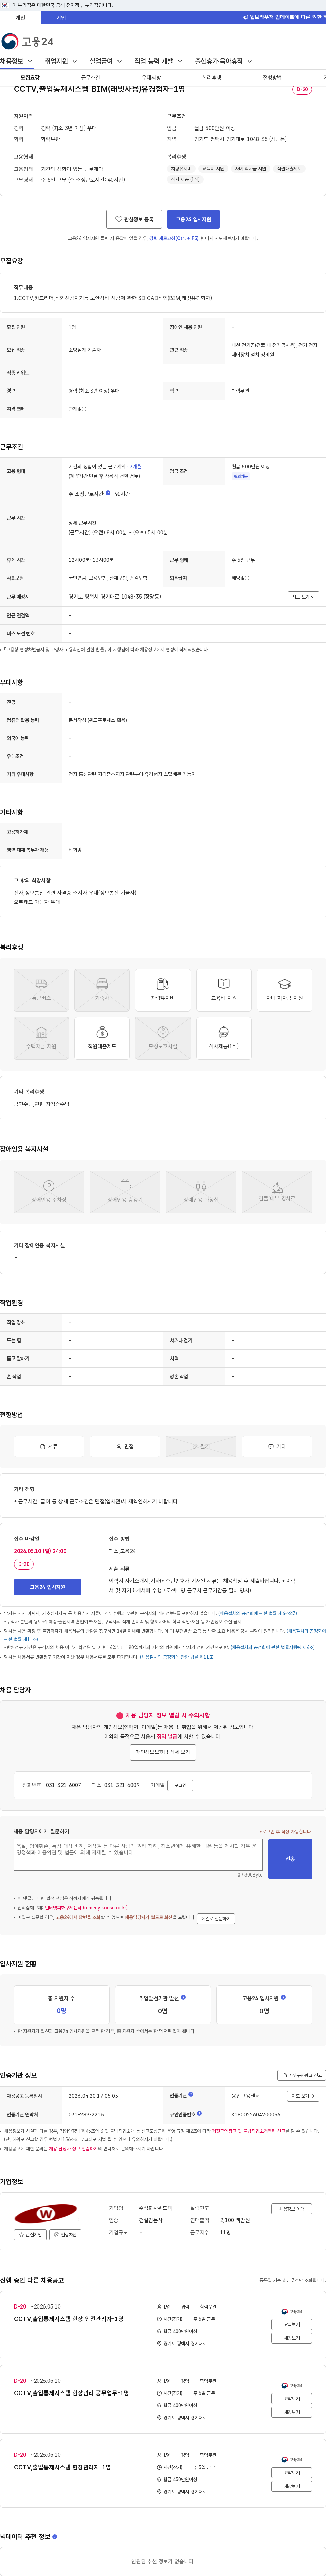Click the company W logo
Screen dimensions: 326x2576
(x=46, y=2214)
